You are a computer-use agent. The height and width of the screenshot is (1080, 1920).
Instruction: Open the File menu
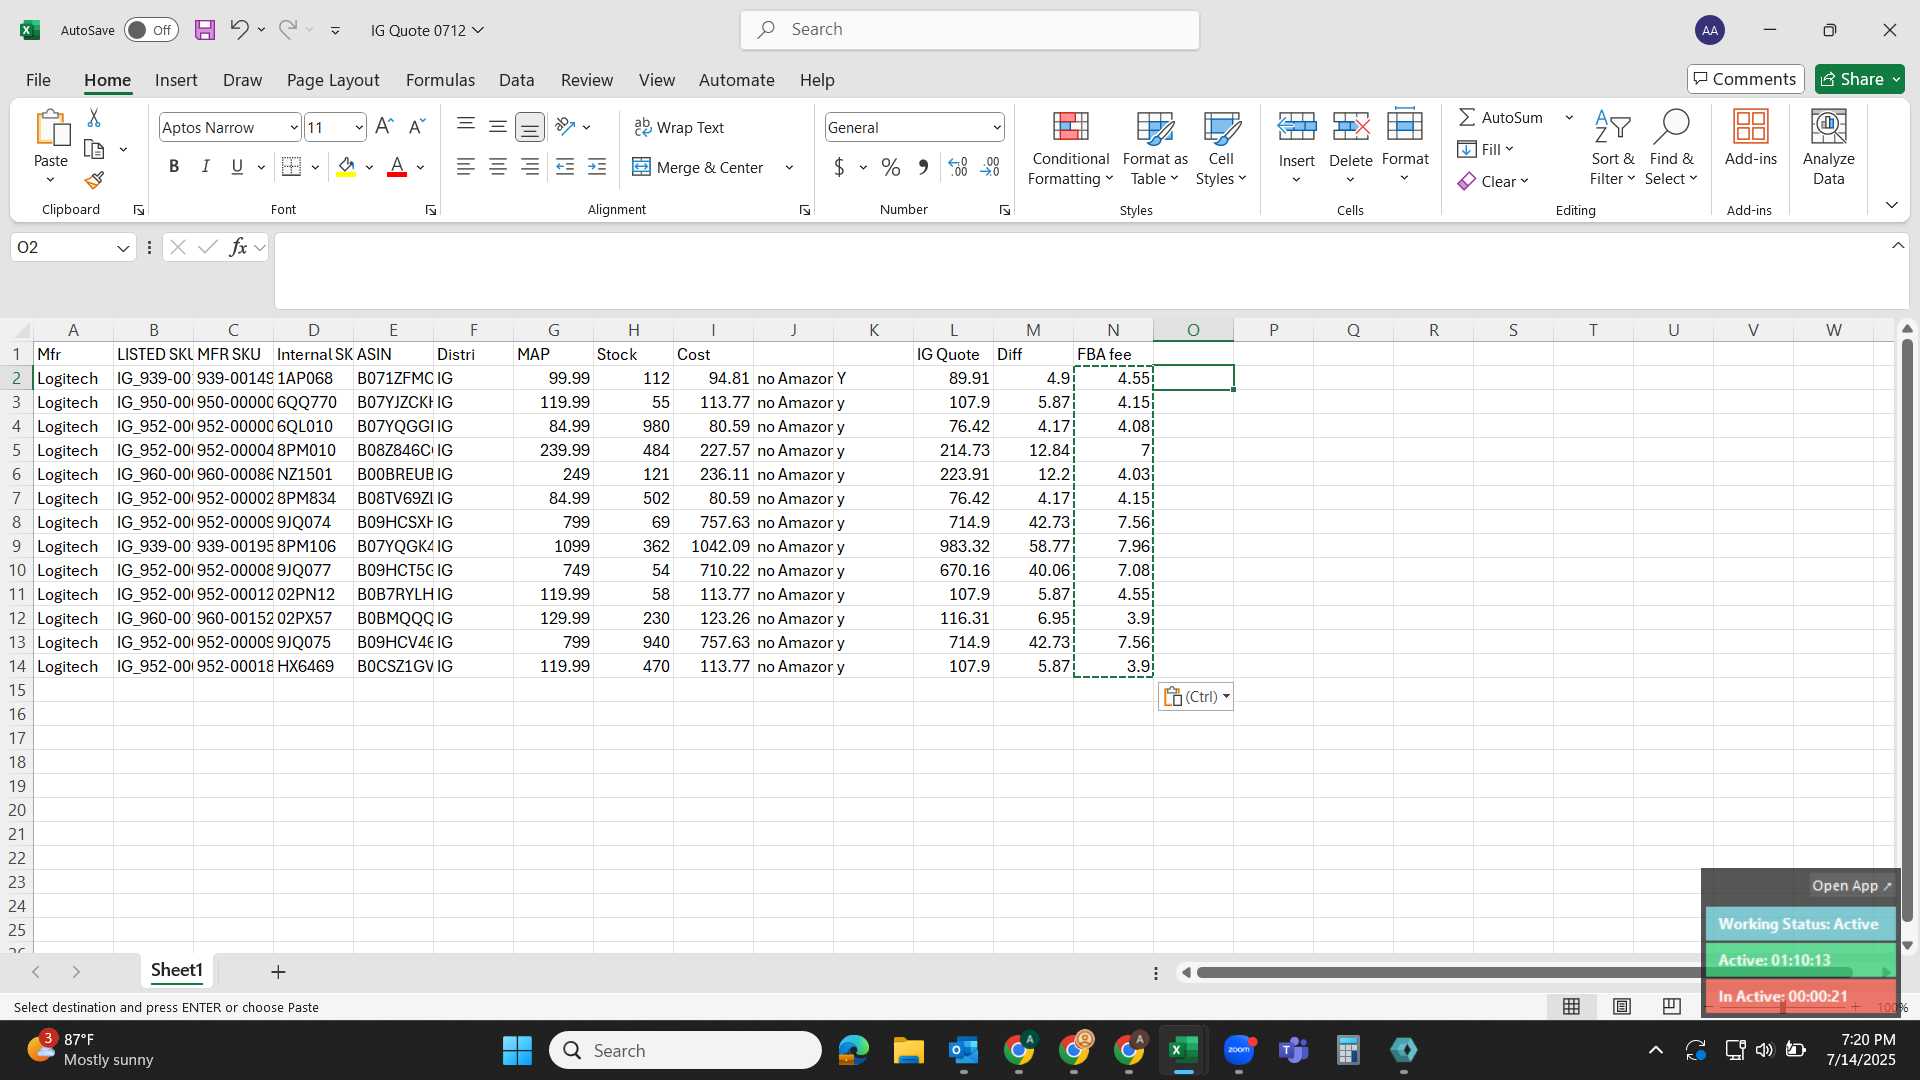38,80
